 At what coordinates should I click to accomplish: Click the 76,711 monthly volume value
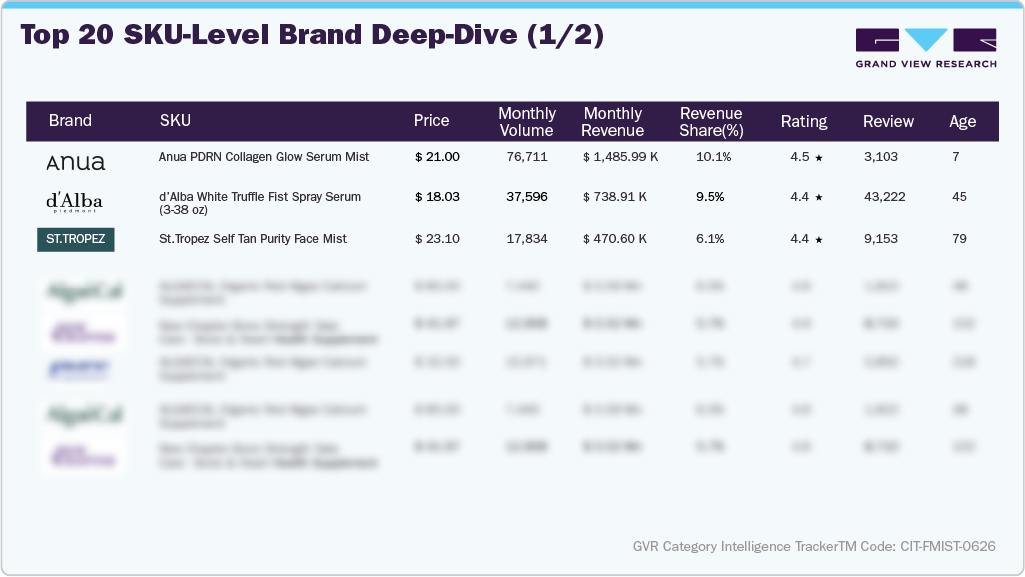point(527,157)
